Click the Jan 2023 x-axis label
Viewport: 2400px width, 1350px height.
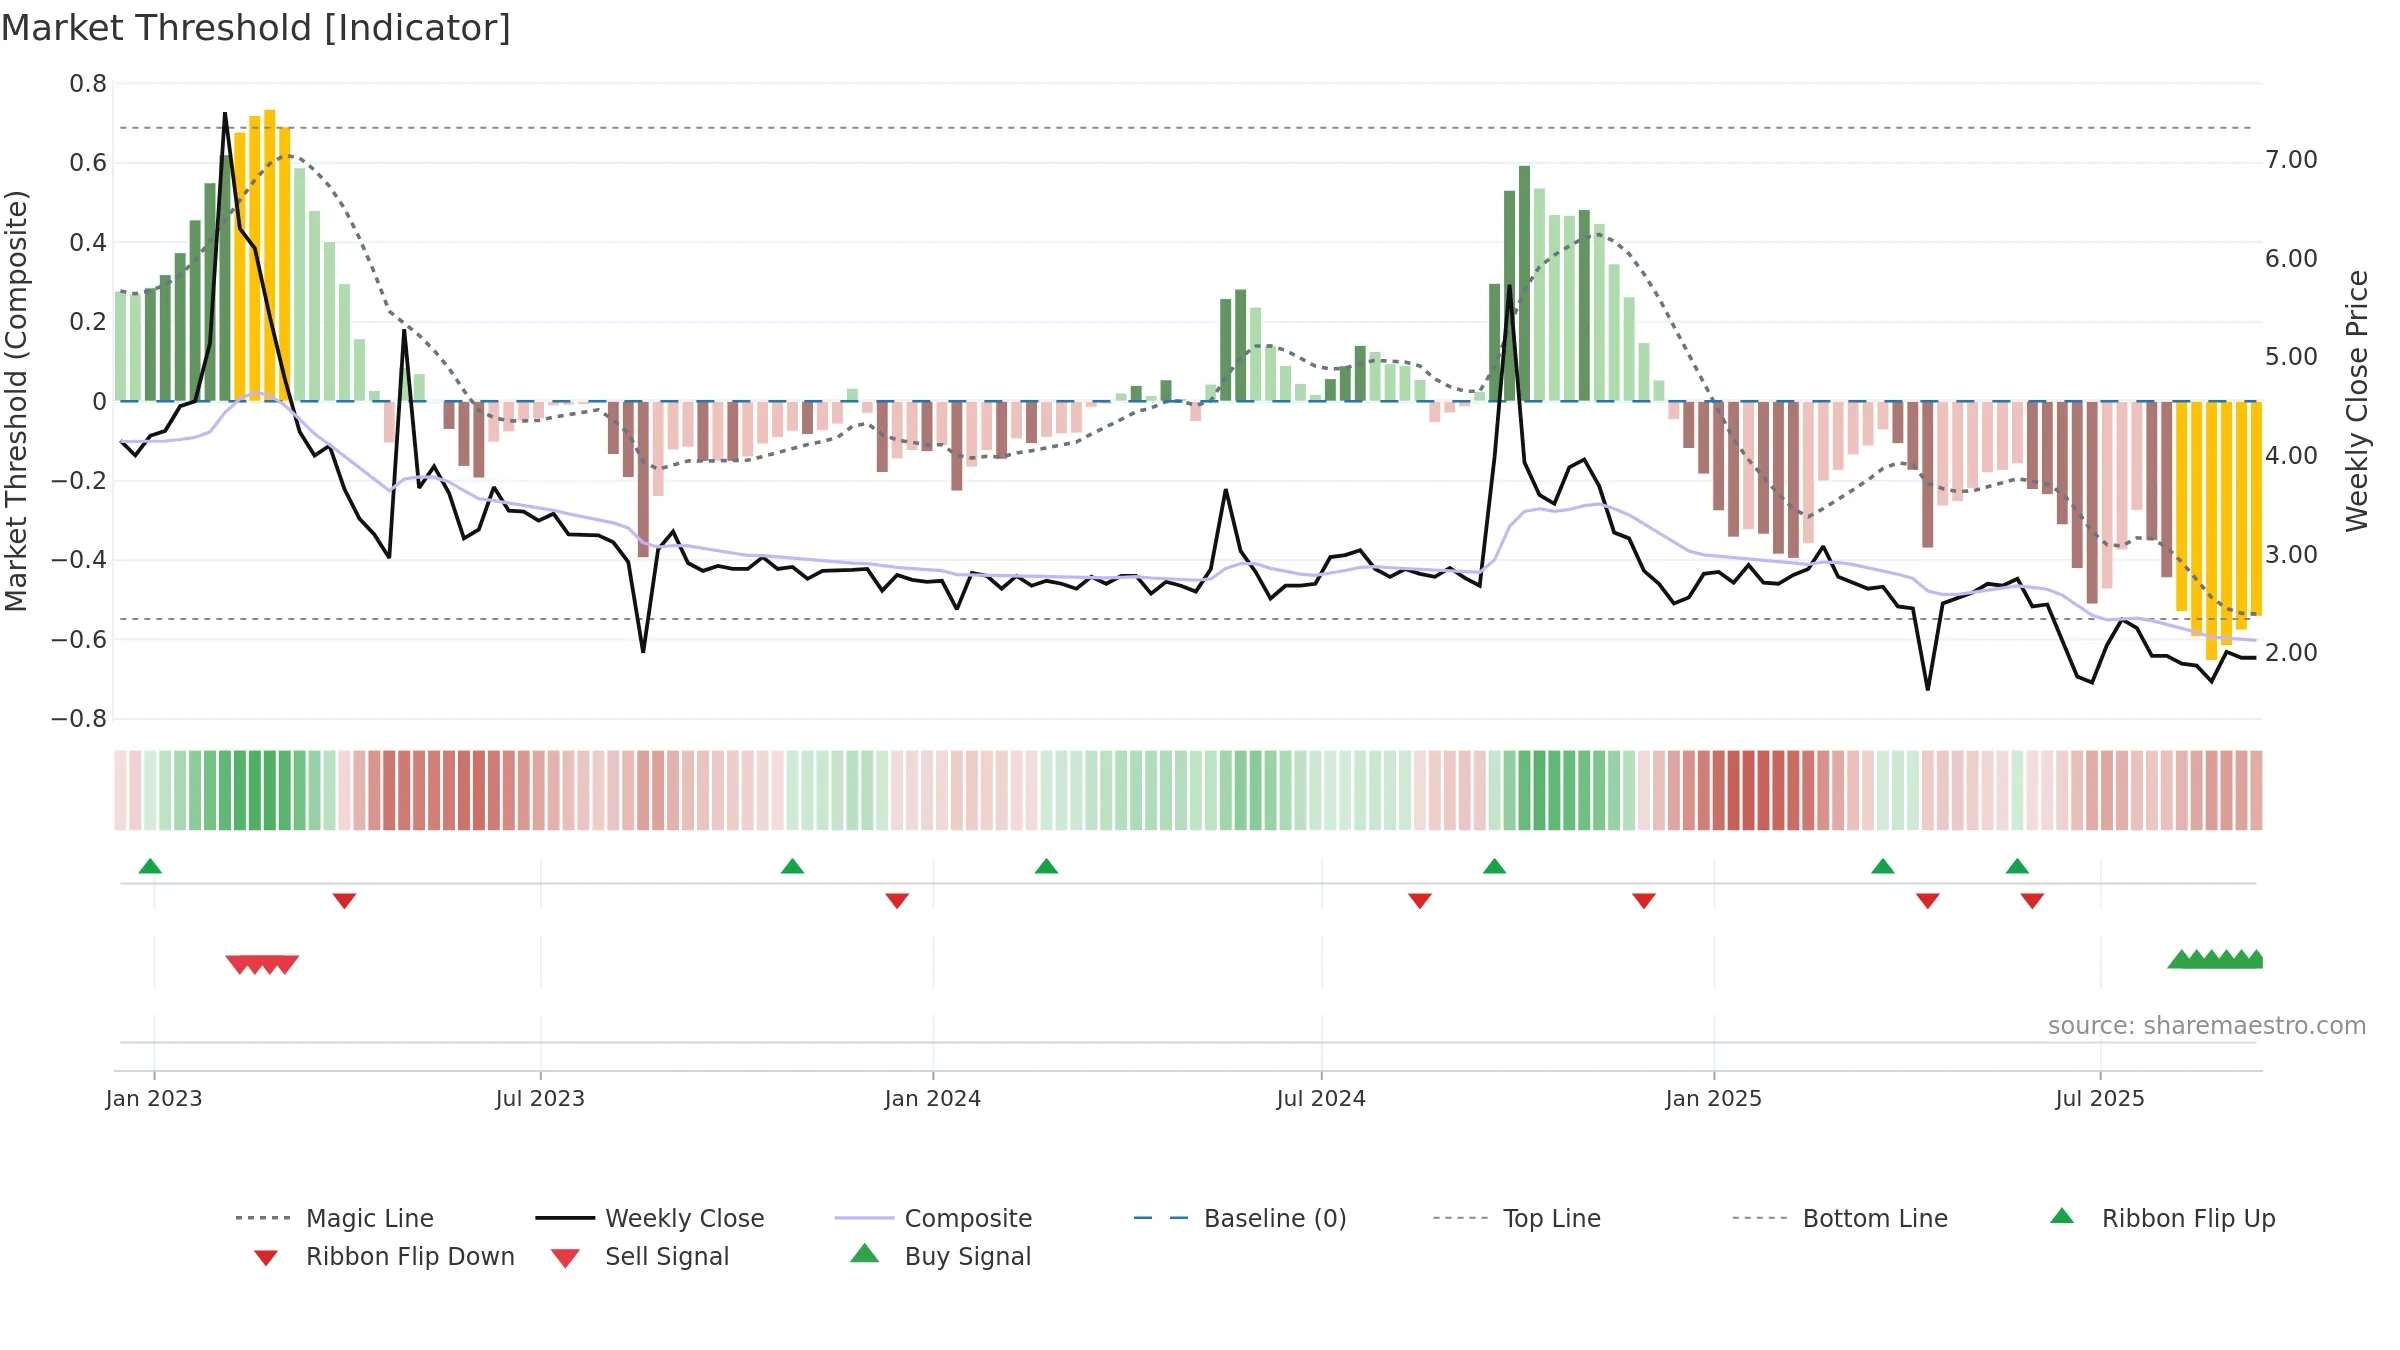tap(154, 1098)
